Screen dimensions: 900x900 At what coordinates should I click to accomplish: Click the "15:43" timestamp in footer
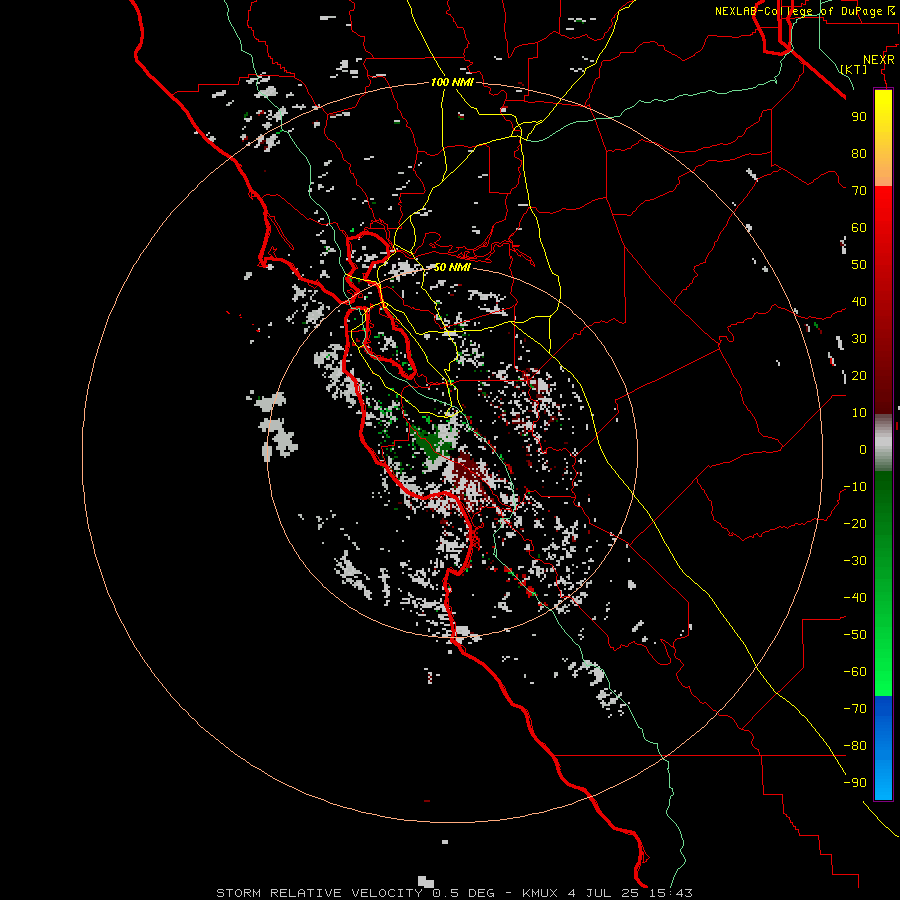670,893
